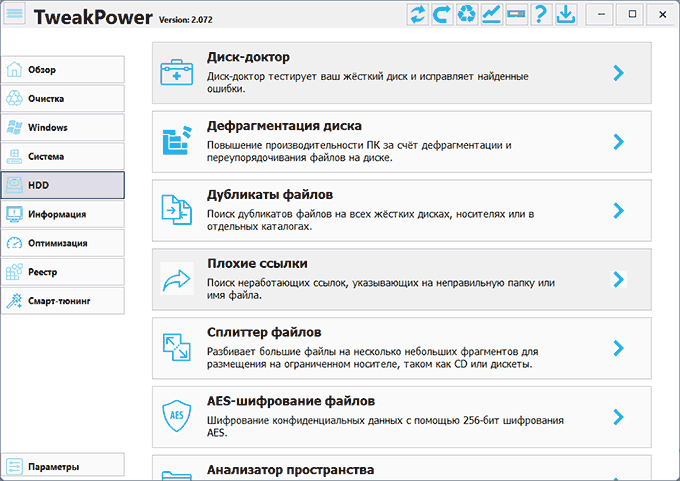Open the hamburger menu icon
The width and height of the screenshot is (680, 481).
pos(14,14)
